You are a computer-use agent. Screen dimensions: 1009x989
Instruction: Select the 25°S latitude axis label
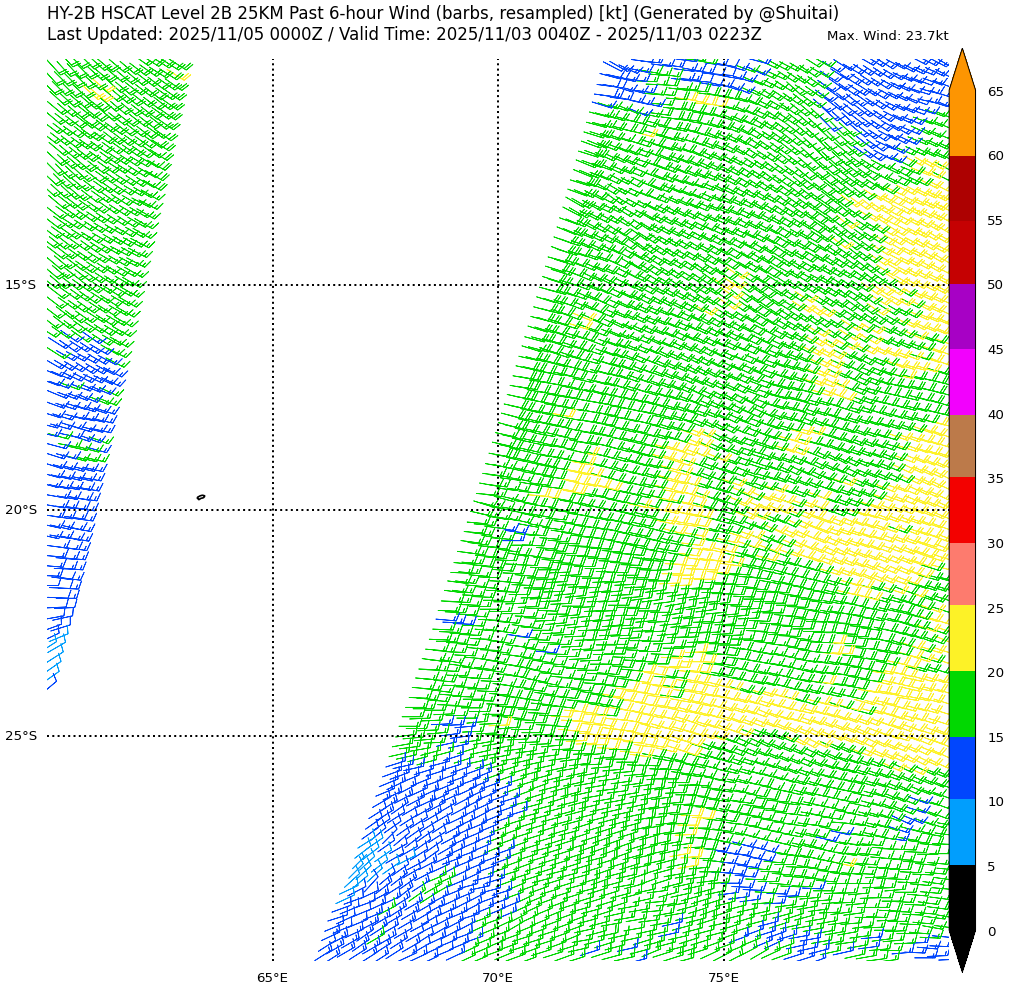tap(21, 736)
